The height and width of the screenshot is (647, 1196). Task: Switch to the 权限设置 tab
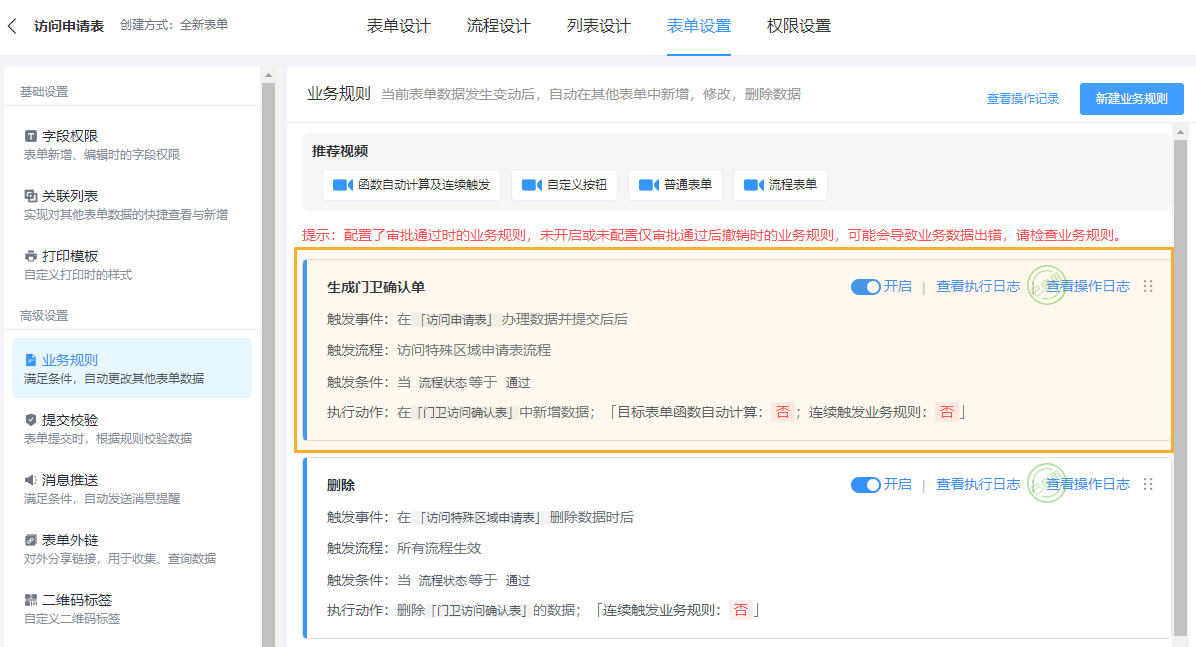[x=797, y=26]
